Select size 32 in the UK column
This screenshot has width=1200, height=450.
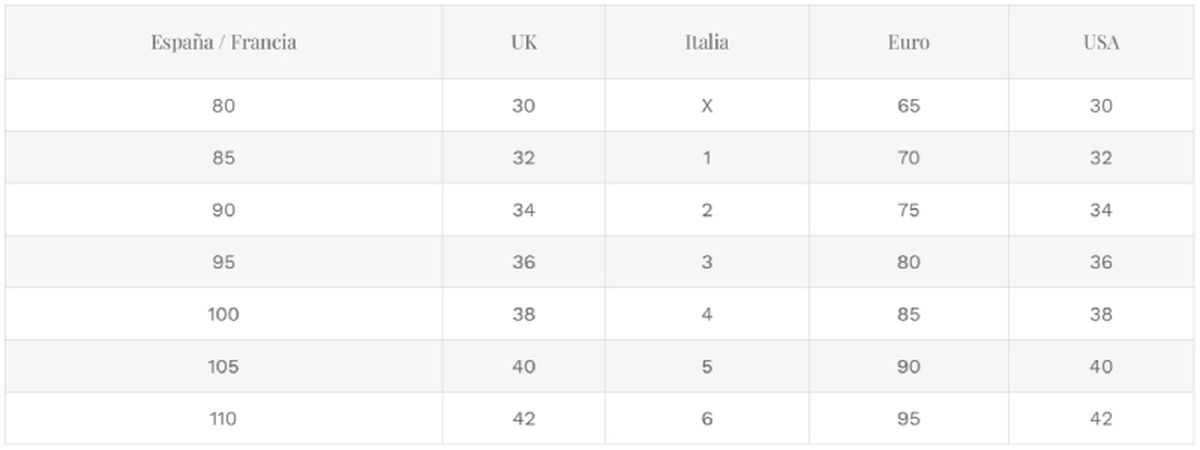pos(523,158)
